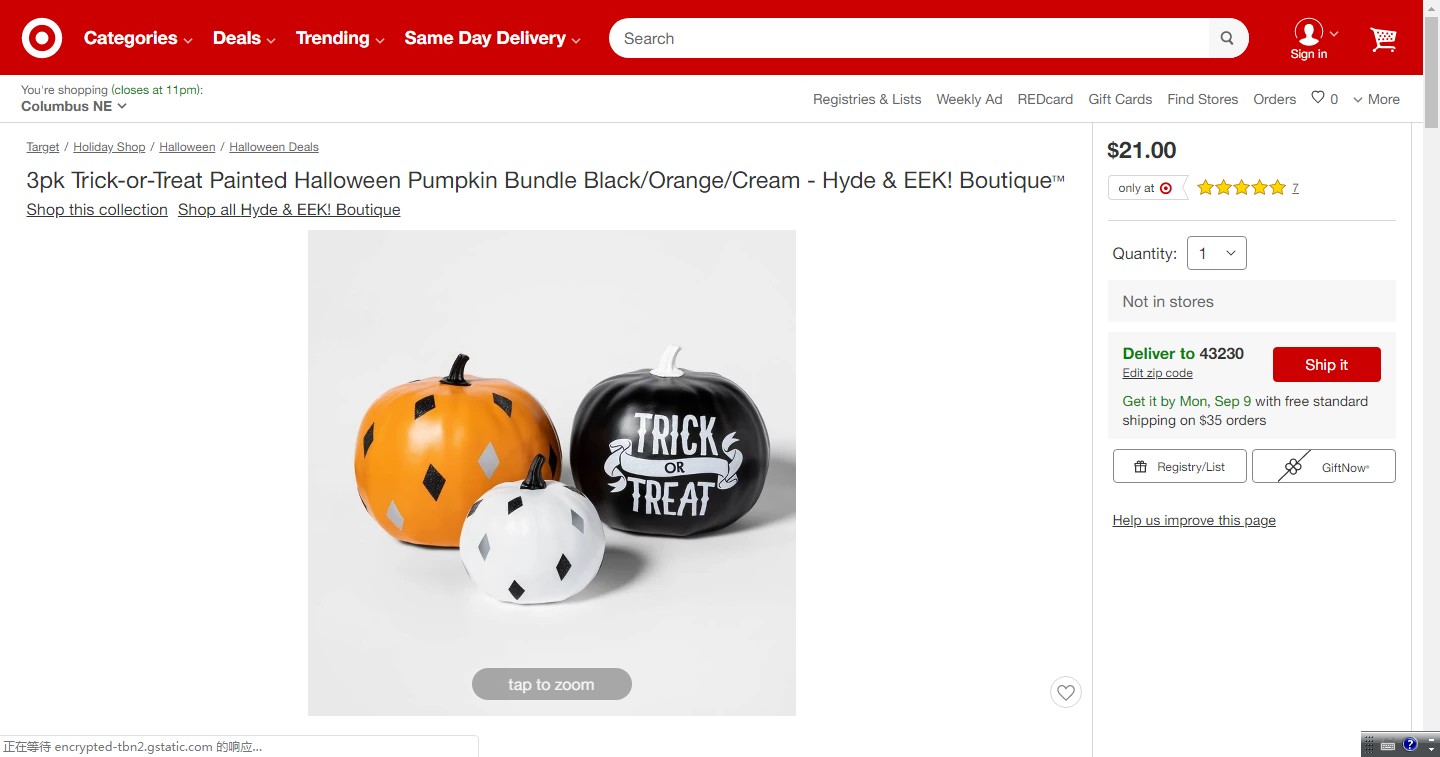1440x757 pixels.
Task: Open the Deals menu
Action: tap(244, 39)
